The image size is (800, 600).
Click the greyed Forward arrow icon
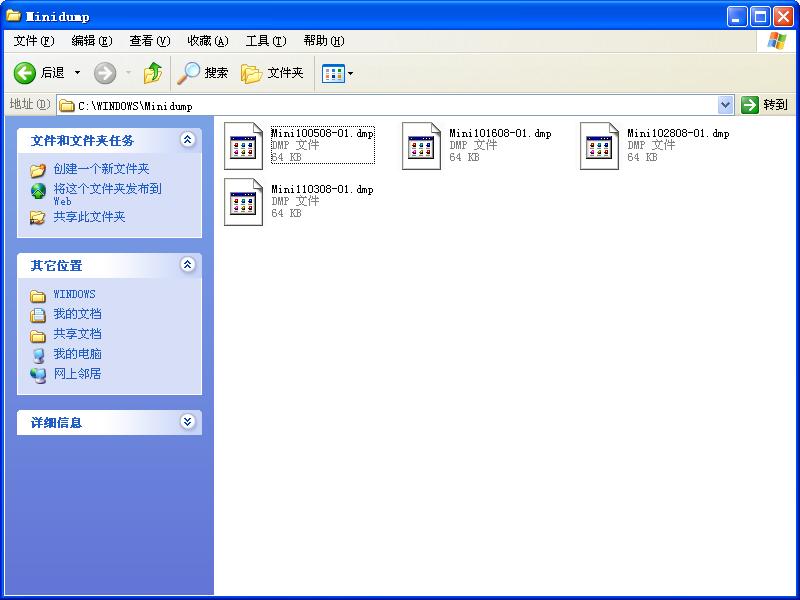[x=105, y=73]
